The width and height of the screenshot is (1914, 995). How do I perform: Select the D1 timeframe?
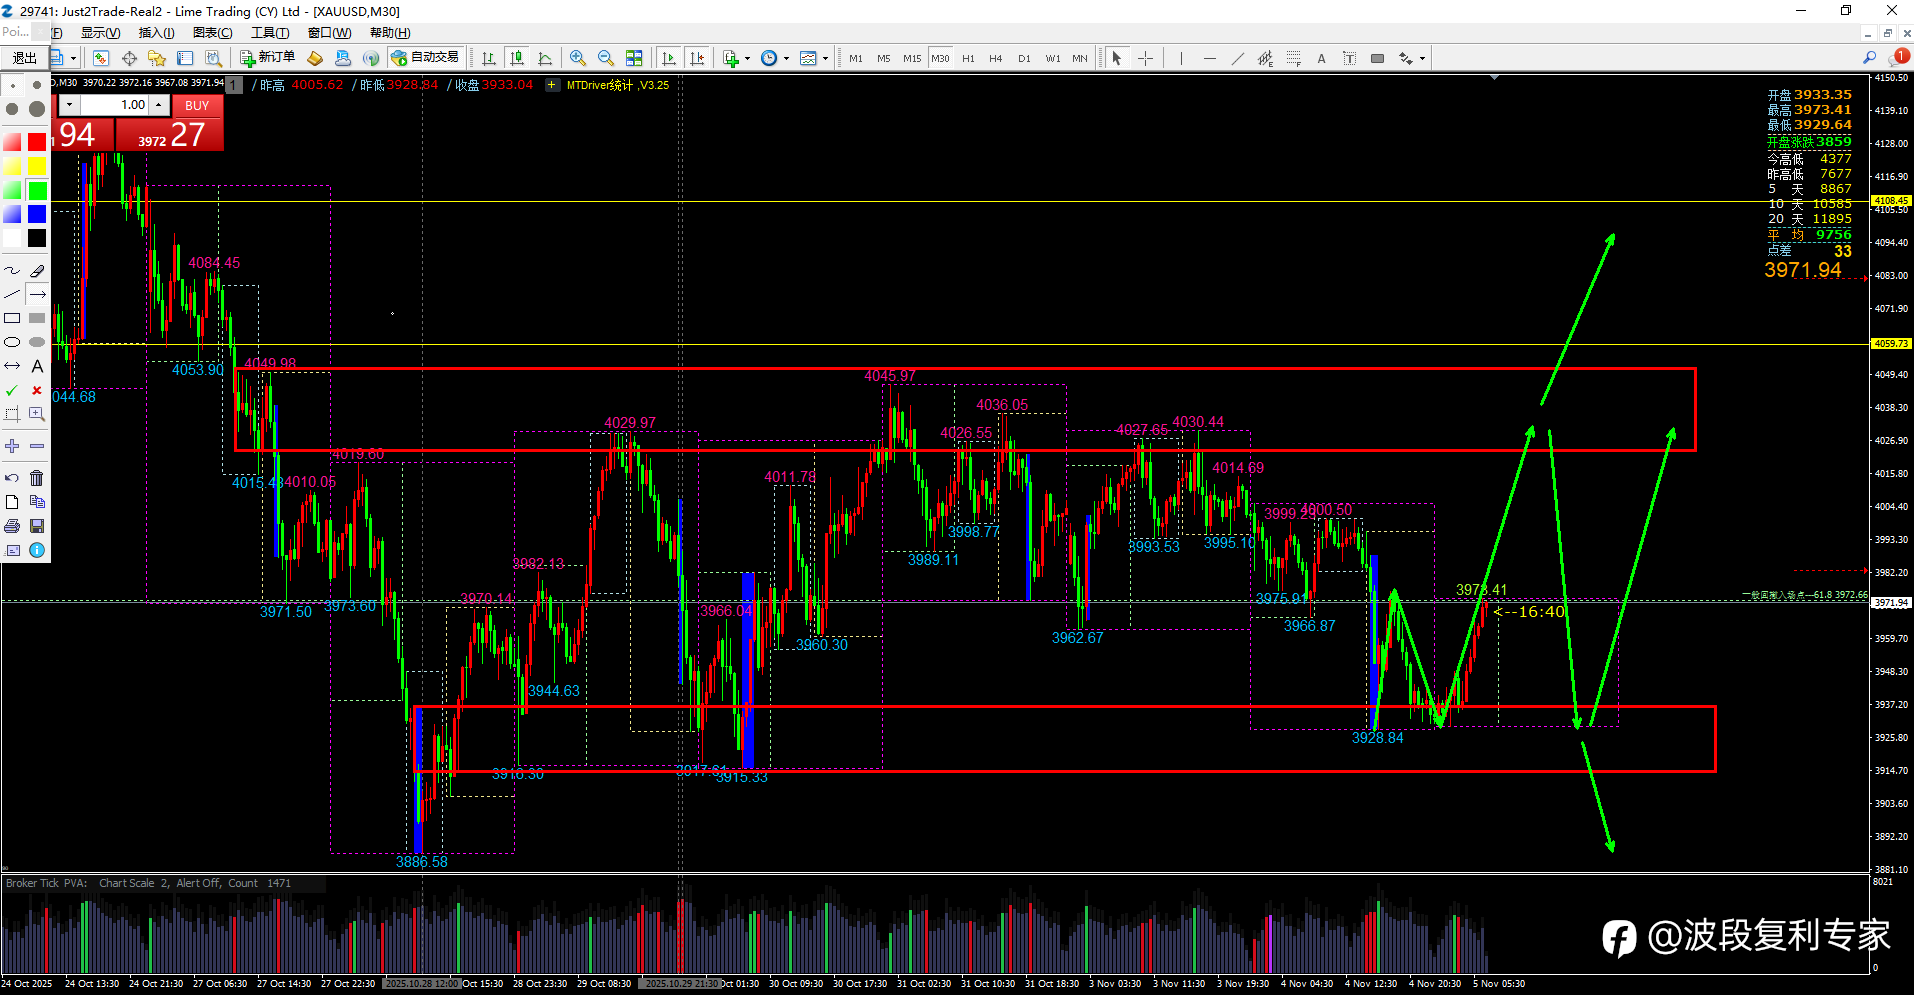click(x=1024, y=58)
